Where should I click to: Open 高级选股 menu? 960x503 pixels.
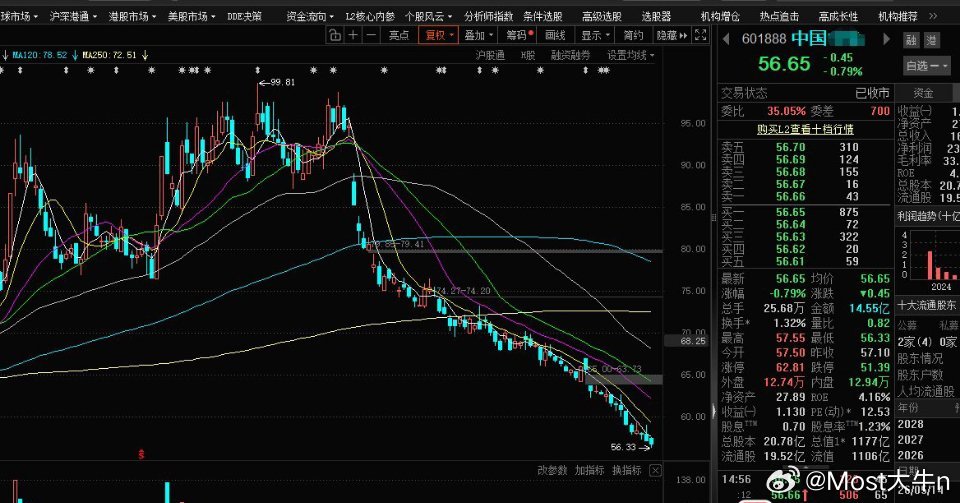602,17
